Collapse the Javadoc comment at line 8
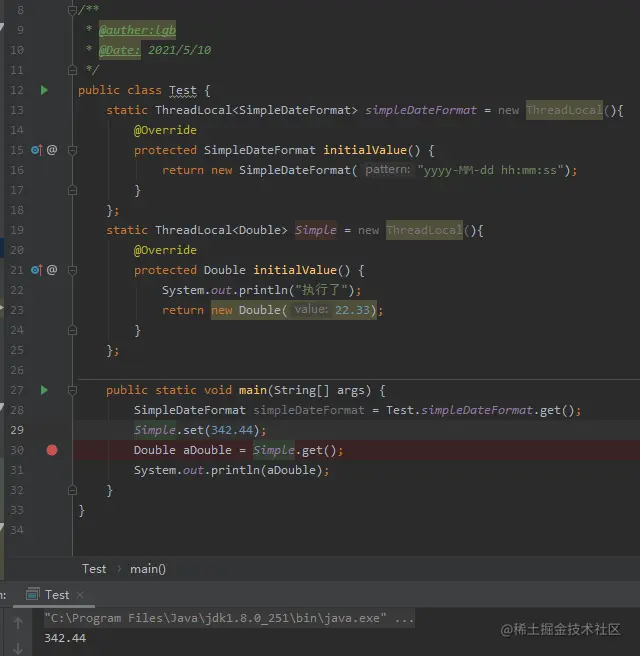Image resolution: width=640 pixels, height=656 pixels. pyautogui.click(x=72, y=10)
